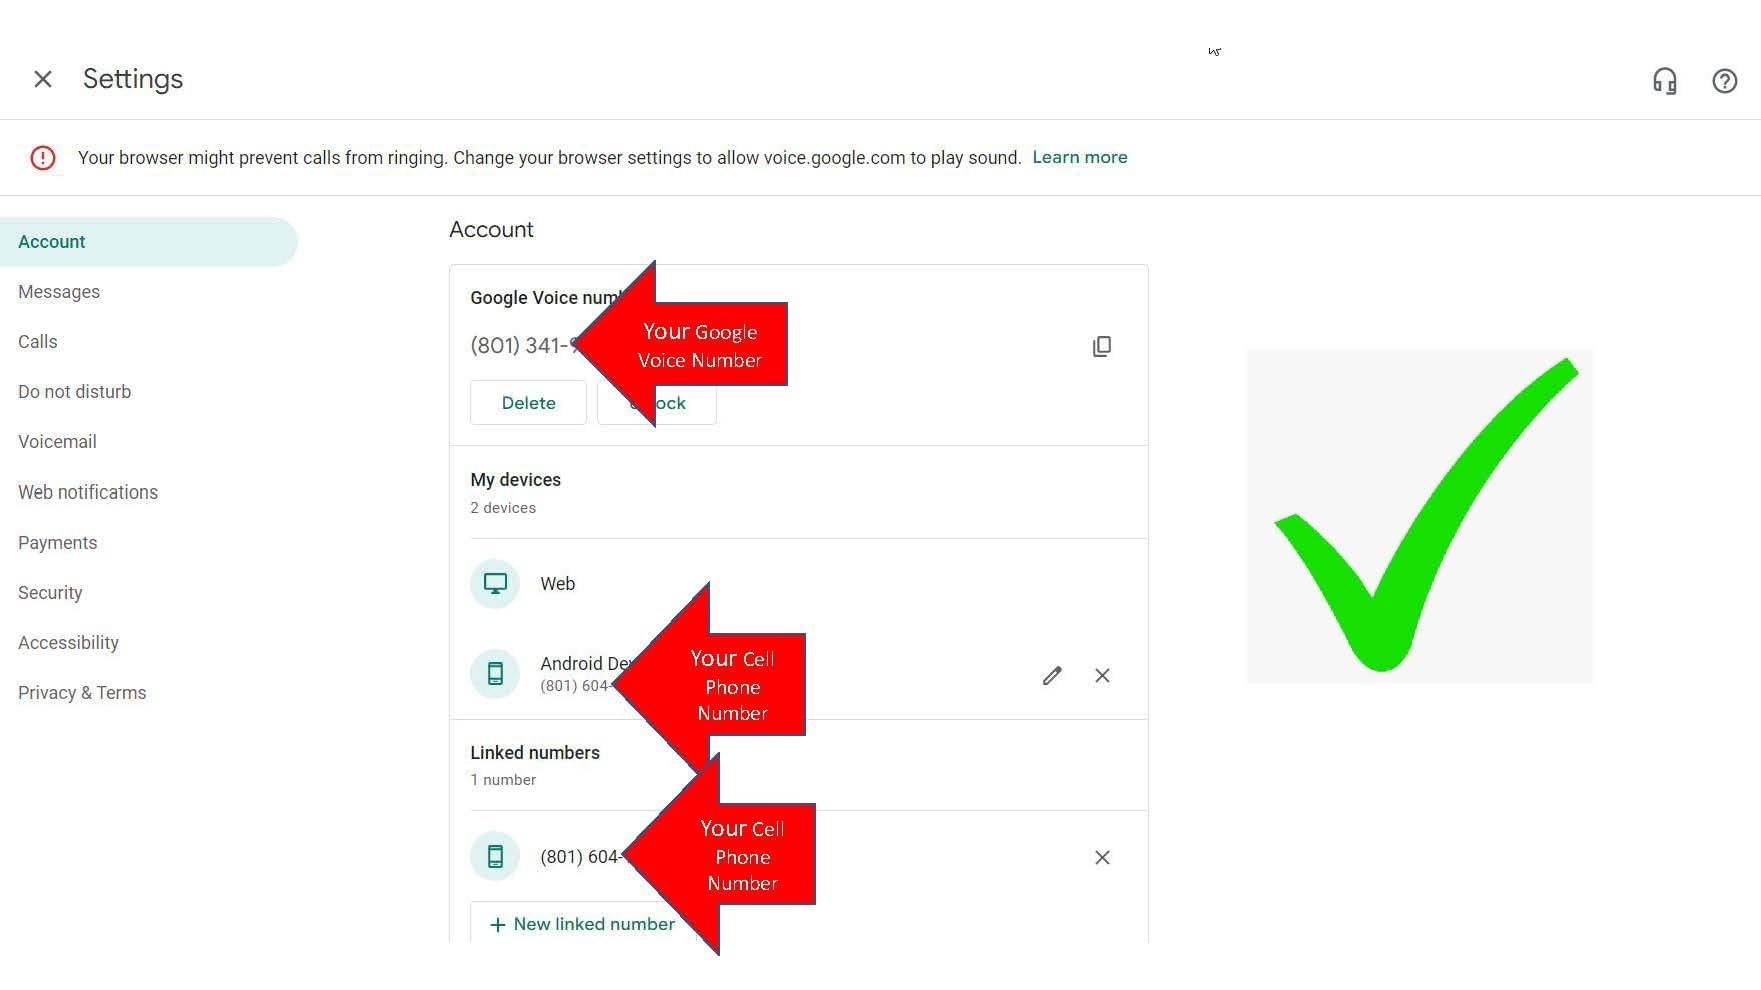The height and width of the screenshot is (990, 1761).
Task: Navigate to Web notifications
Action: (x=88, y=492)
